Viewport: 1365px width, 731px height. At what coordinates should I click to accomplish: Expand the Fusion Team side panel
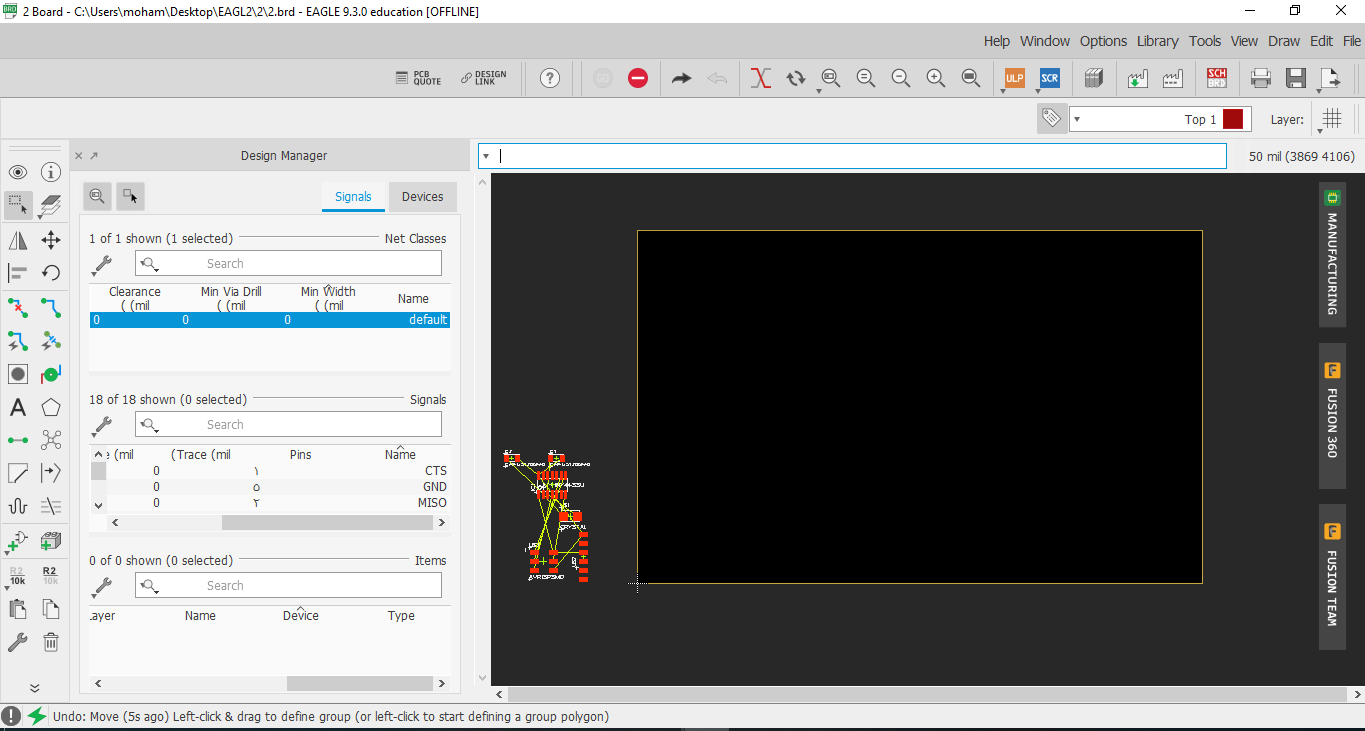point(1332,577)
